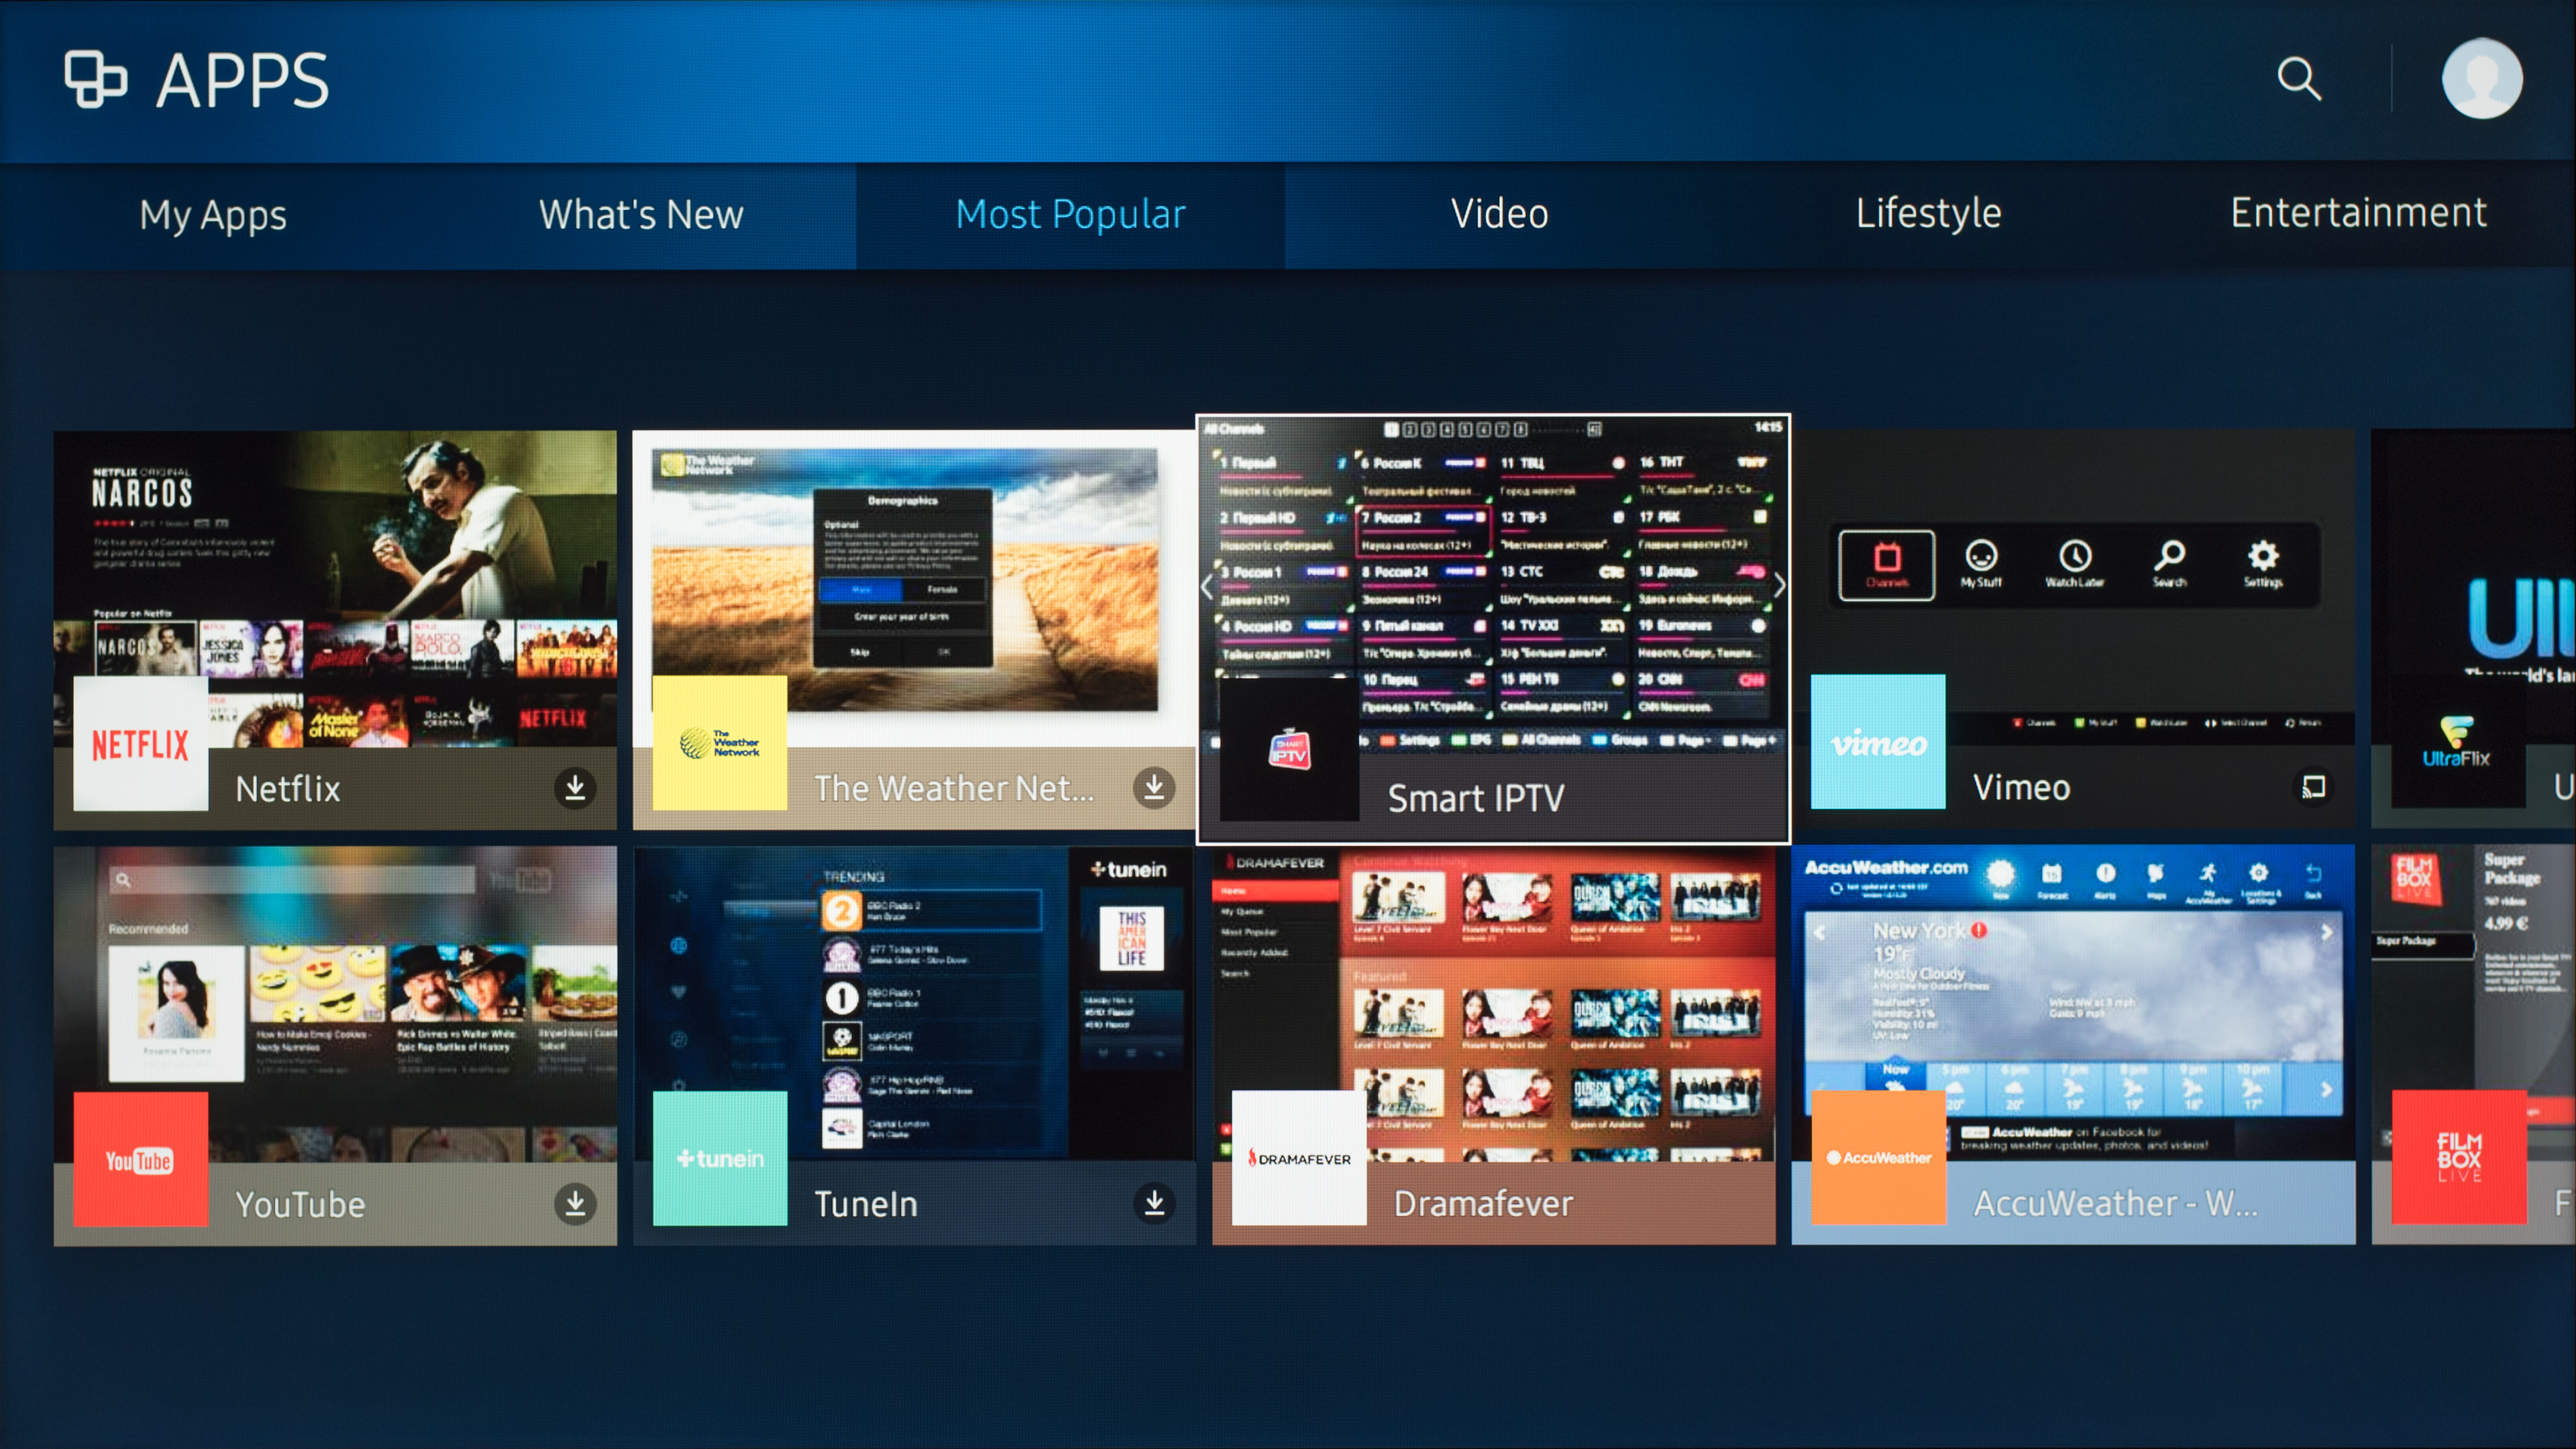Switch to the My Apps tab
2576x1449 pixels.
[x=213, y=214]
